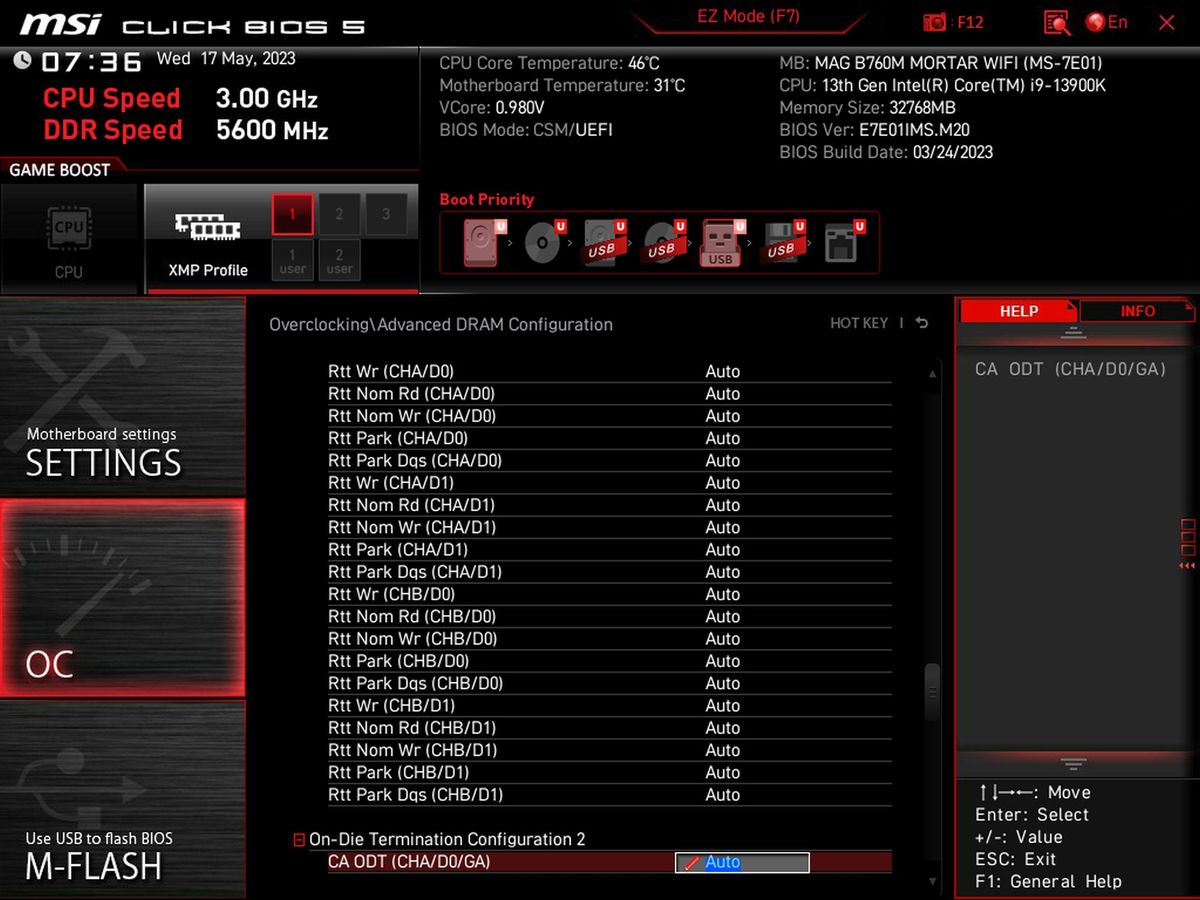The height and width of the screenshot is (900, 1200).
Task: Select the Rtt Nom Wr (CHB/D0) row
Action: (610, 638)
